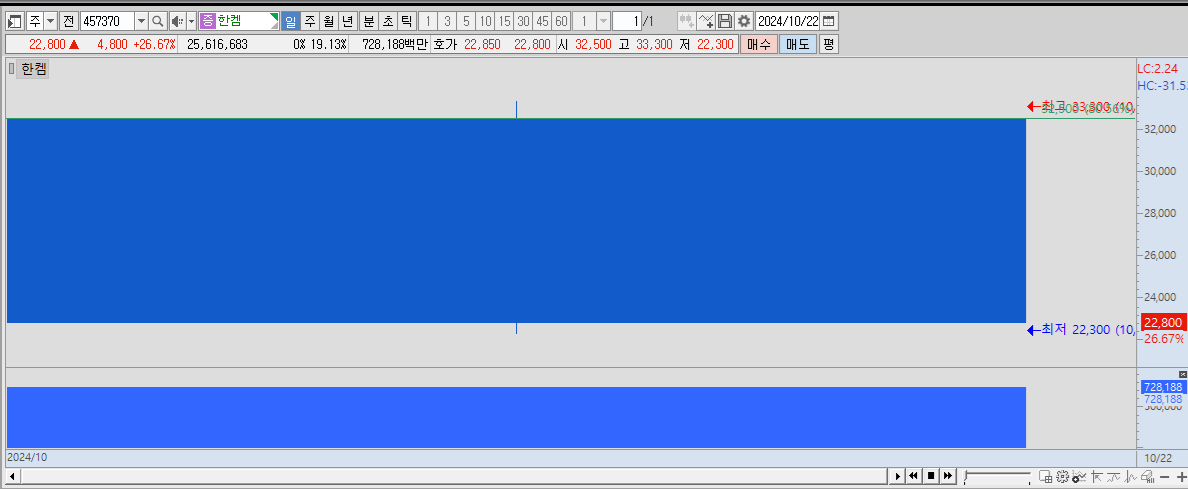Viewport: 1188px width, 489px height.
Task: Switch to the monthly (월) chart period
Action: (328, 21)
